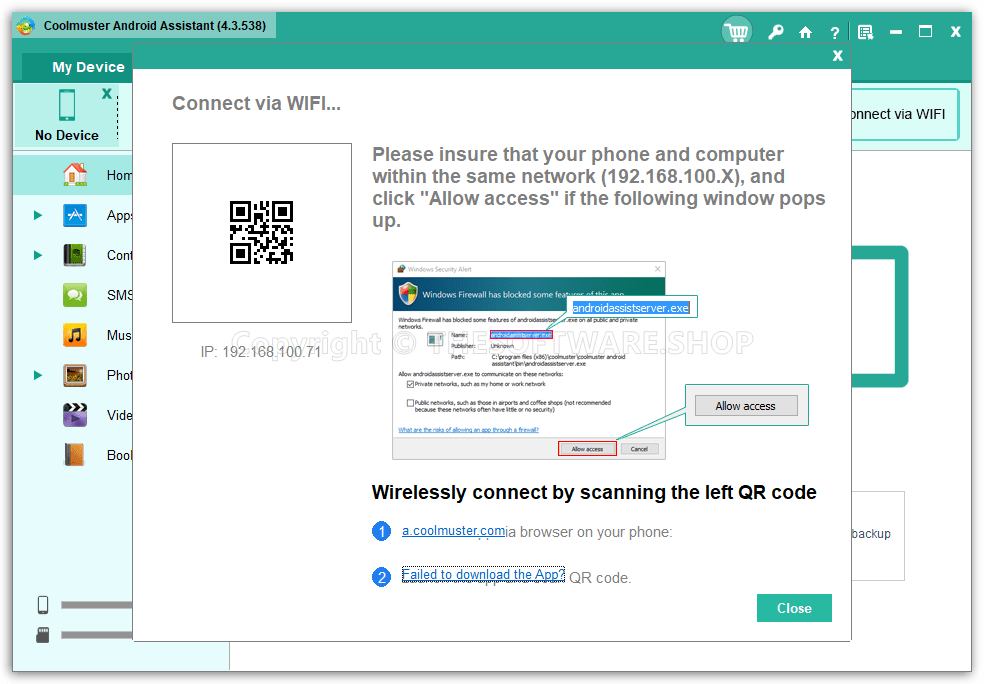Viewport: 984px width, 684px height.
Task: Expand the Contacts tree node arrow
Action: click(x=38, y=255)
